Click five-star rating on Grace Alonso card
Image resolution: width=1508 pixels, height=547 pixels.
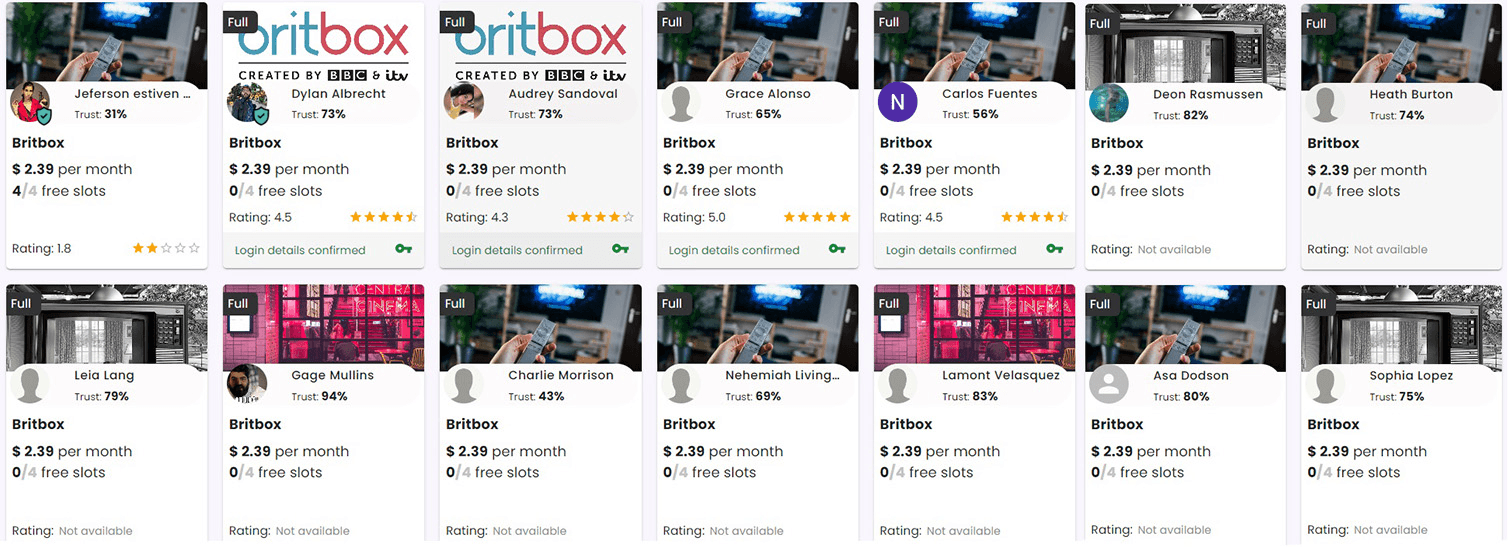click(817, 217)
